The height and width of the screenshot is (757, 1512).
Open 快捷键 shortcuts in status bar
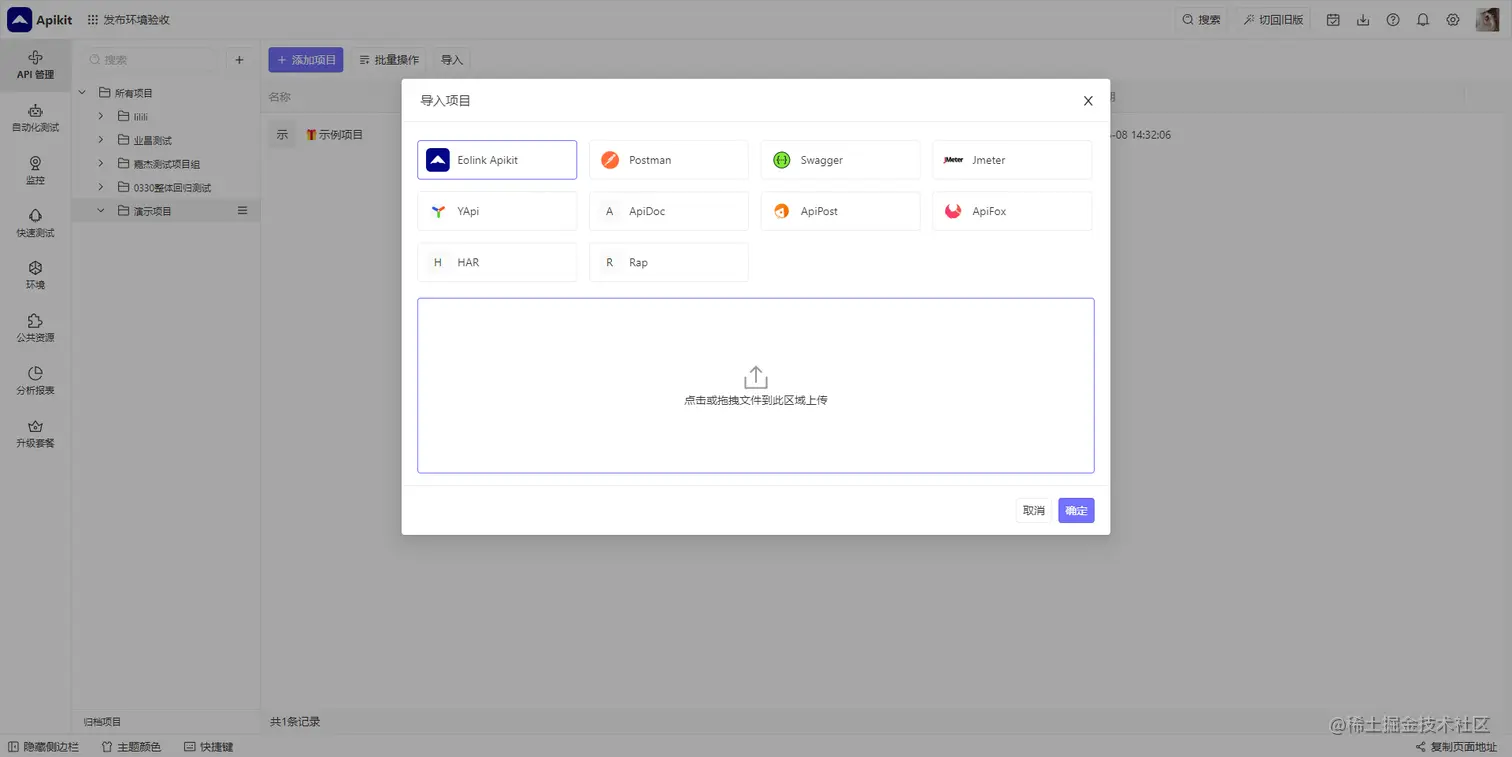pyautogui.click(x=208, y=747)
